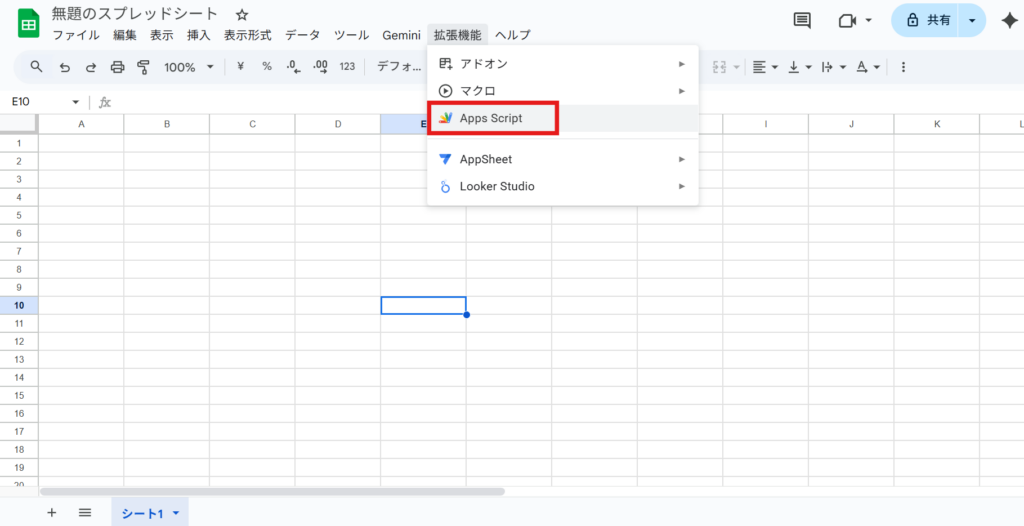Expand the horizontal align dropdown
Viewport: 1024px width, 526px height.
(766, 67)
